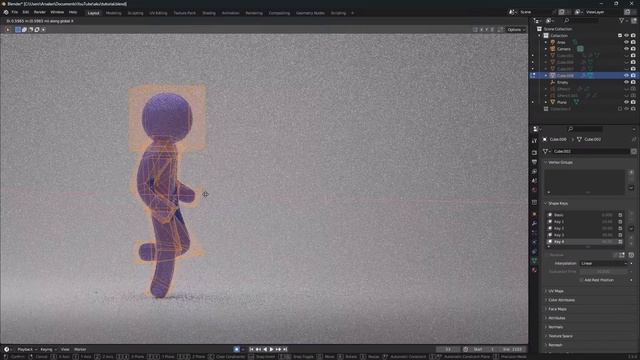Expand the Camera outliner item
This screenshot has height=360, width=640.
point(546,49)
